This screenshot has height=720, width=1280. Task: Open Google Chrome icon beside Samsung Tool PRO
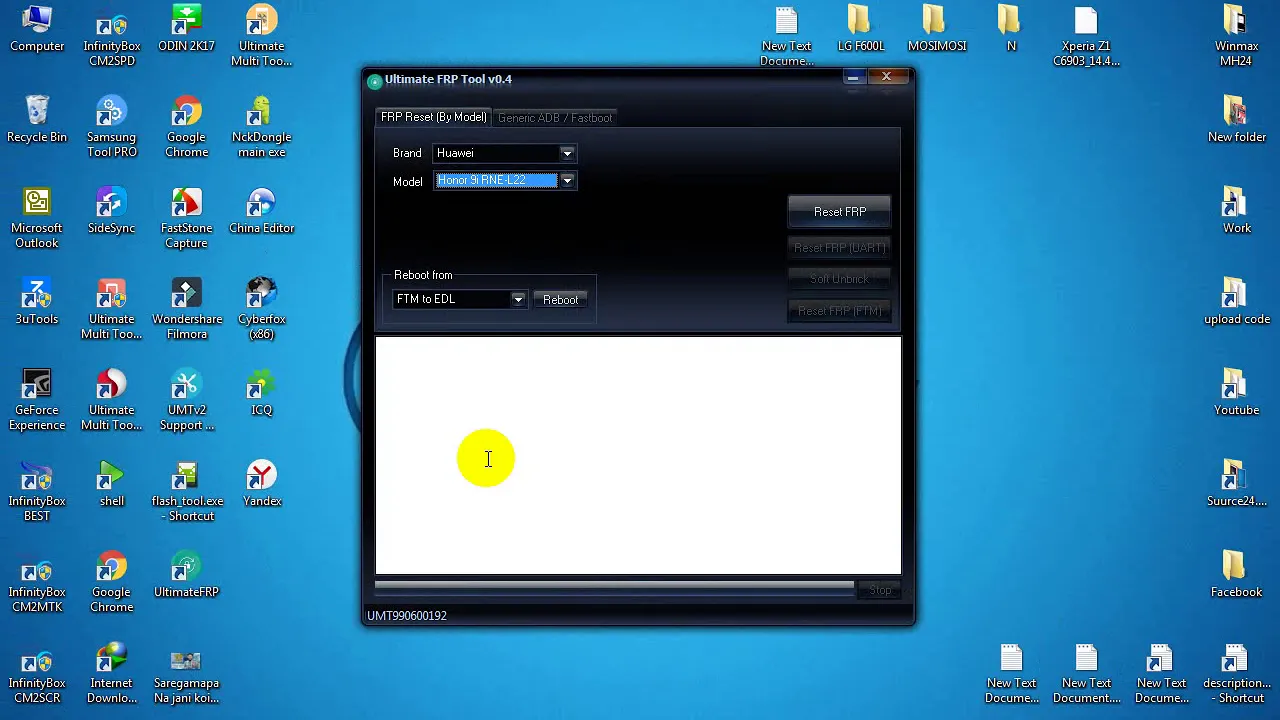coord(187,127)
